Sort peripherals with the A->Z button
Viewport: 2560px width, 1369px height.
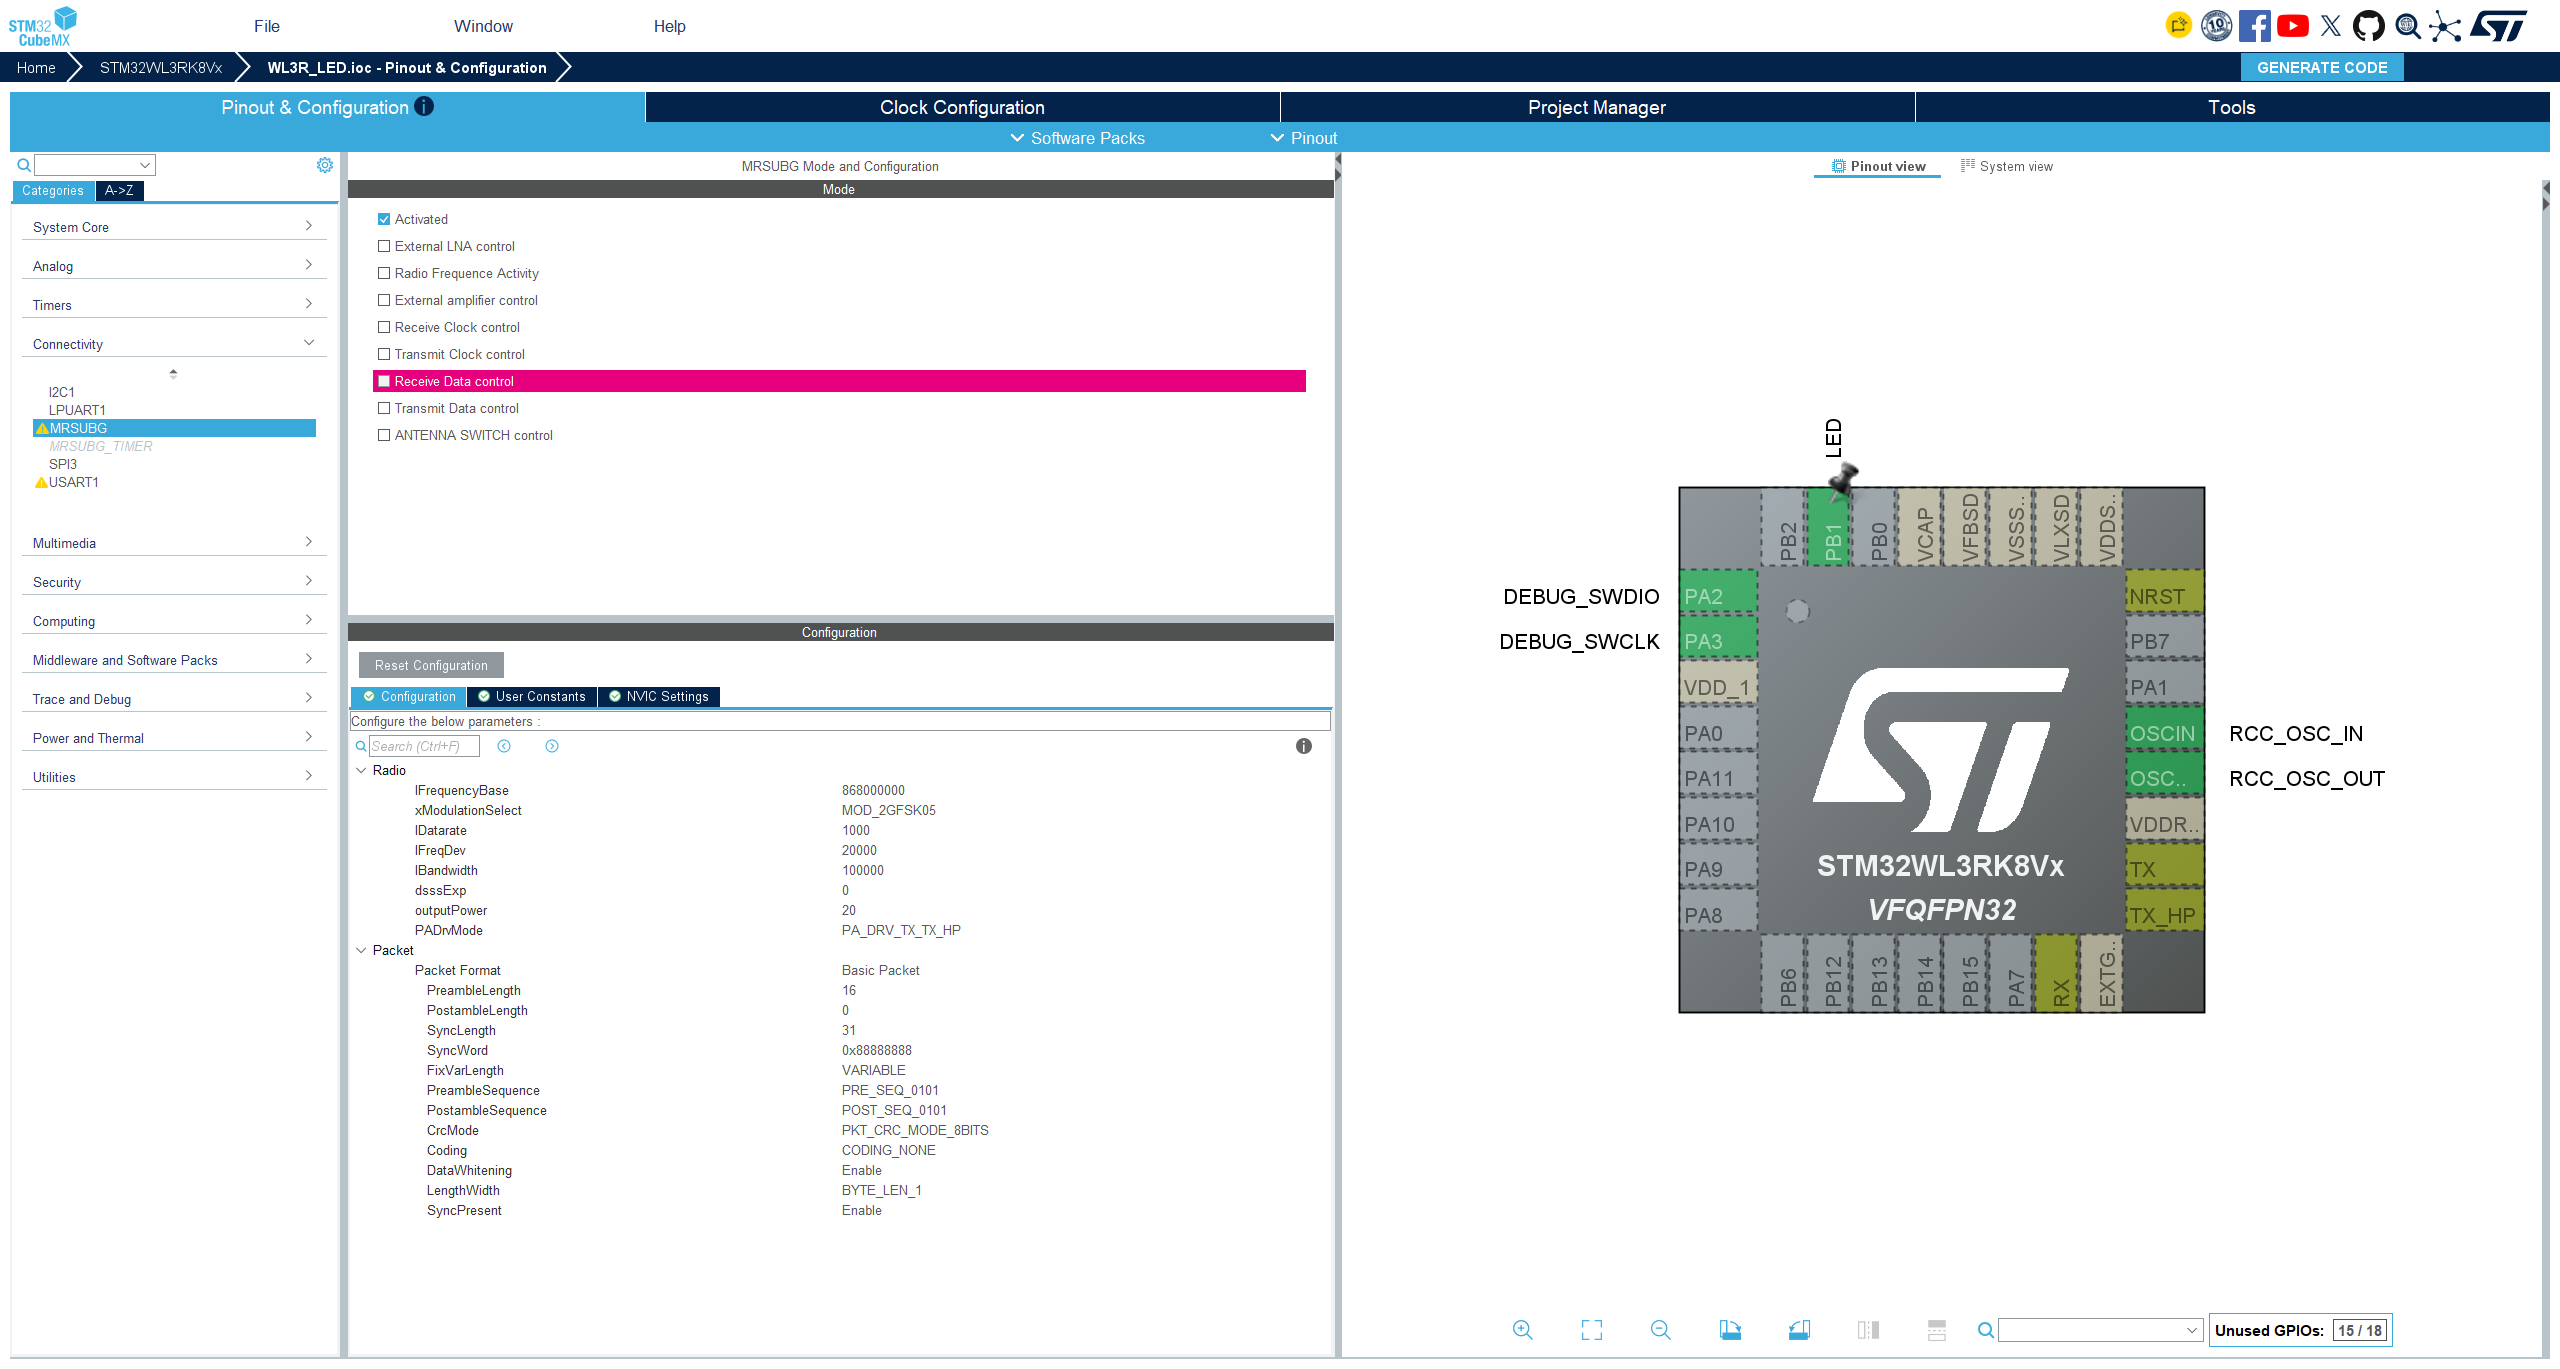pyautogui.click(x=119, y=190)
